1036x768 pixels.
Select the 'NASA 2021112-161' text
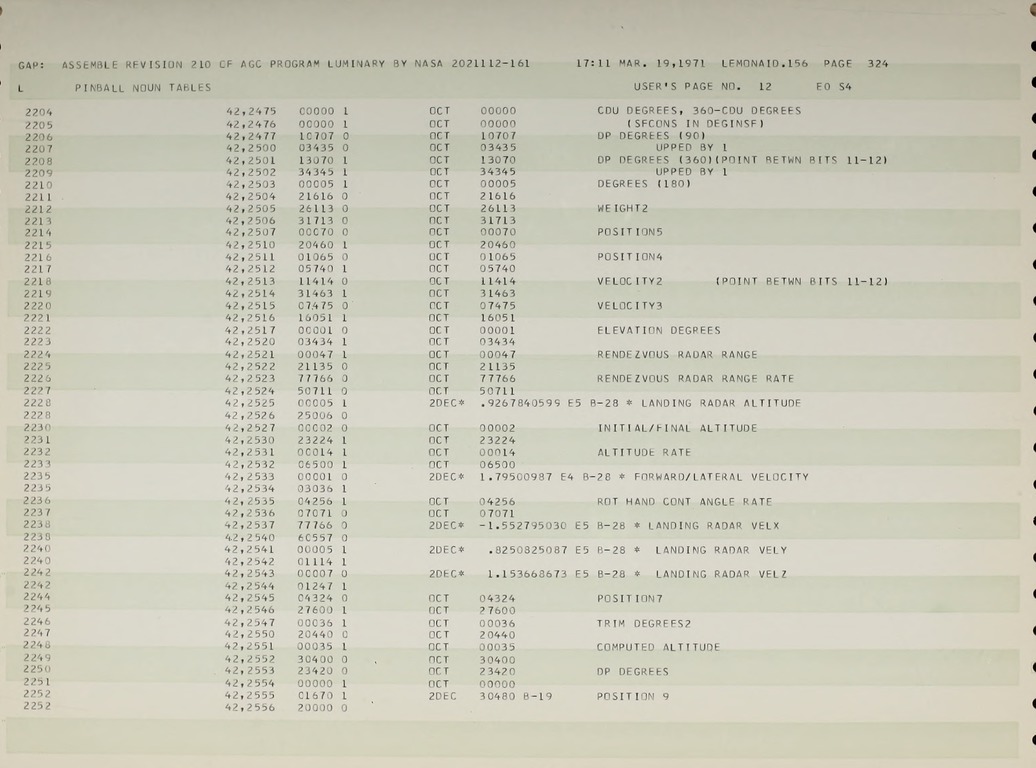click(472, 63)
